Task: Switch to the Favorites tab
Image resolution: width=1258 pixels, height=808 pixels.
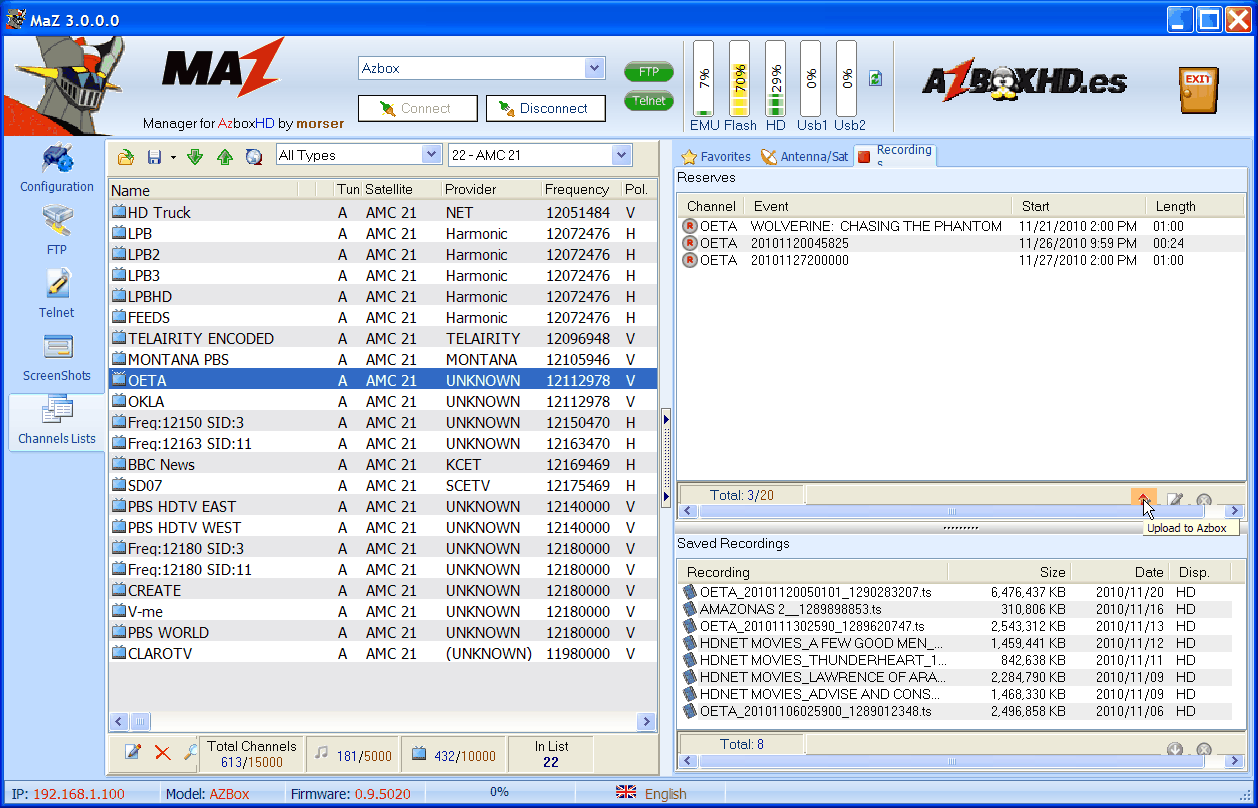Action: tap(716, 156)
